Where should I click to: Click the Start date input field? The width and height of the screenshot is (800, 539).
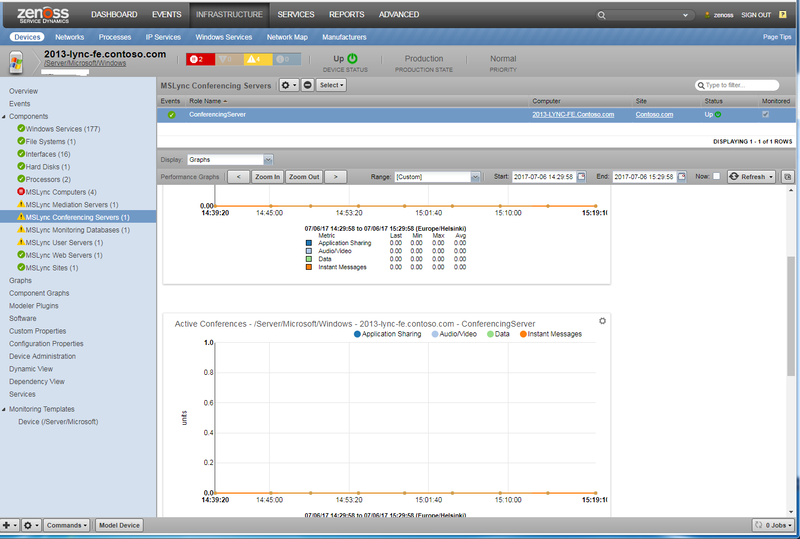(544, 177)
